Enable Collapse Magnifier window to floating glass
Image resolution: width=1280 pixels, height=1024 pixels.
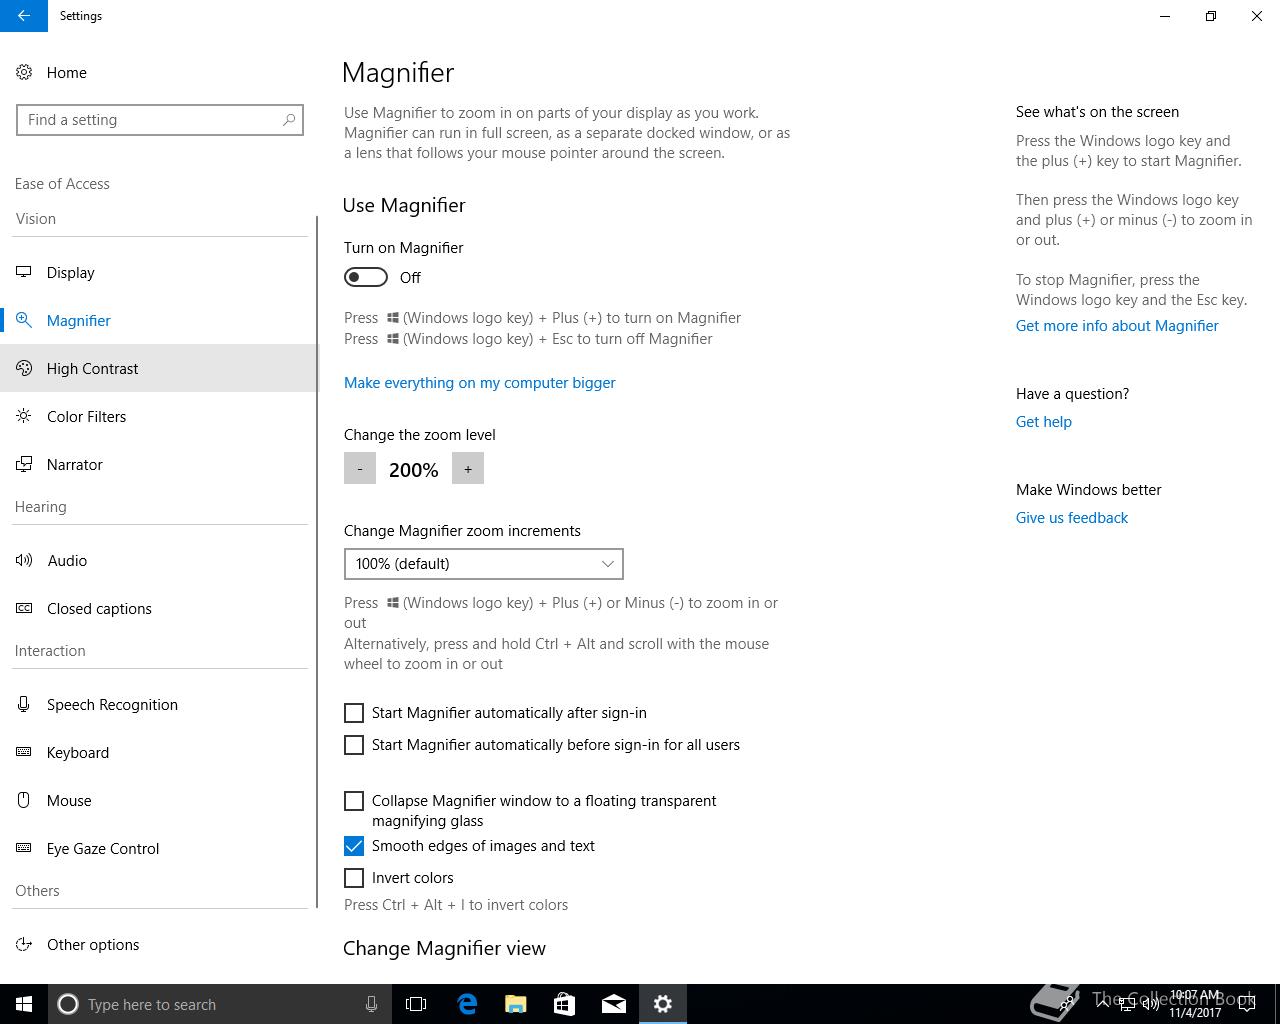pyautogui.click(x=354, y=801)
